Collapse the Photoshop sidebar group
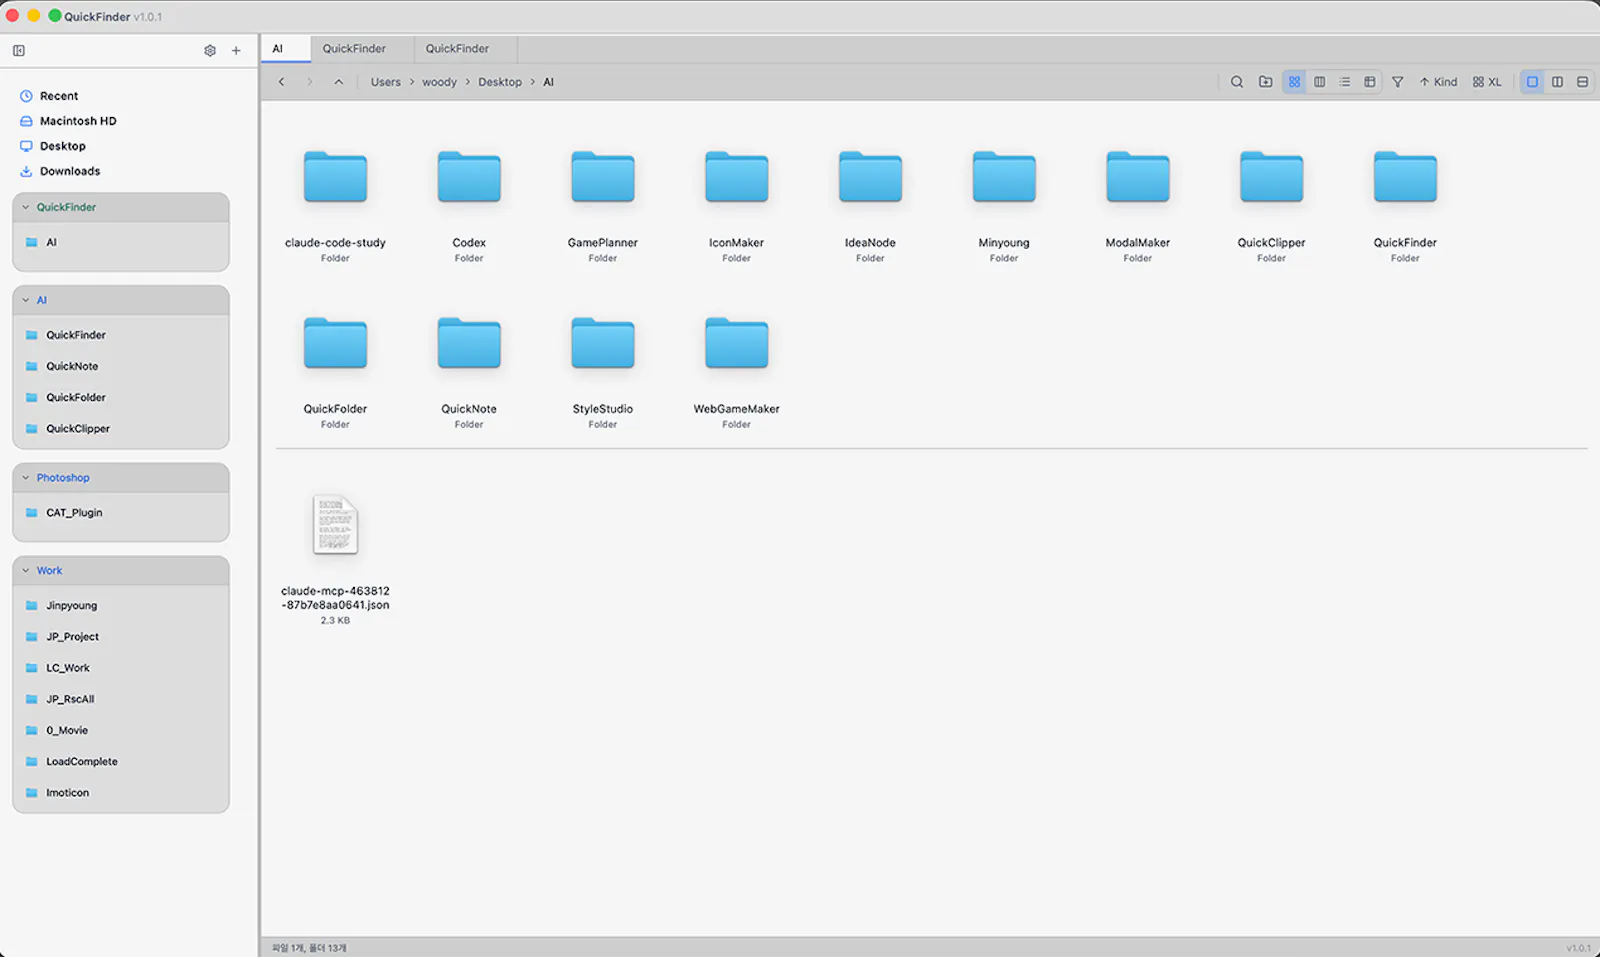1600x957 pixels. [x=26, y=478]
